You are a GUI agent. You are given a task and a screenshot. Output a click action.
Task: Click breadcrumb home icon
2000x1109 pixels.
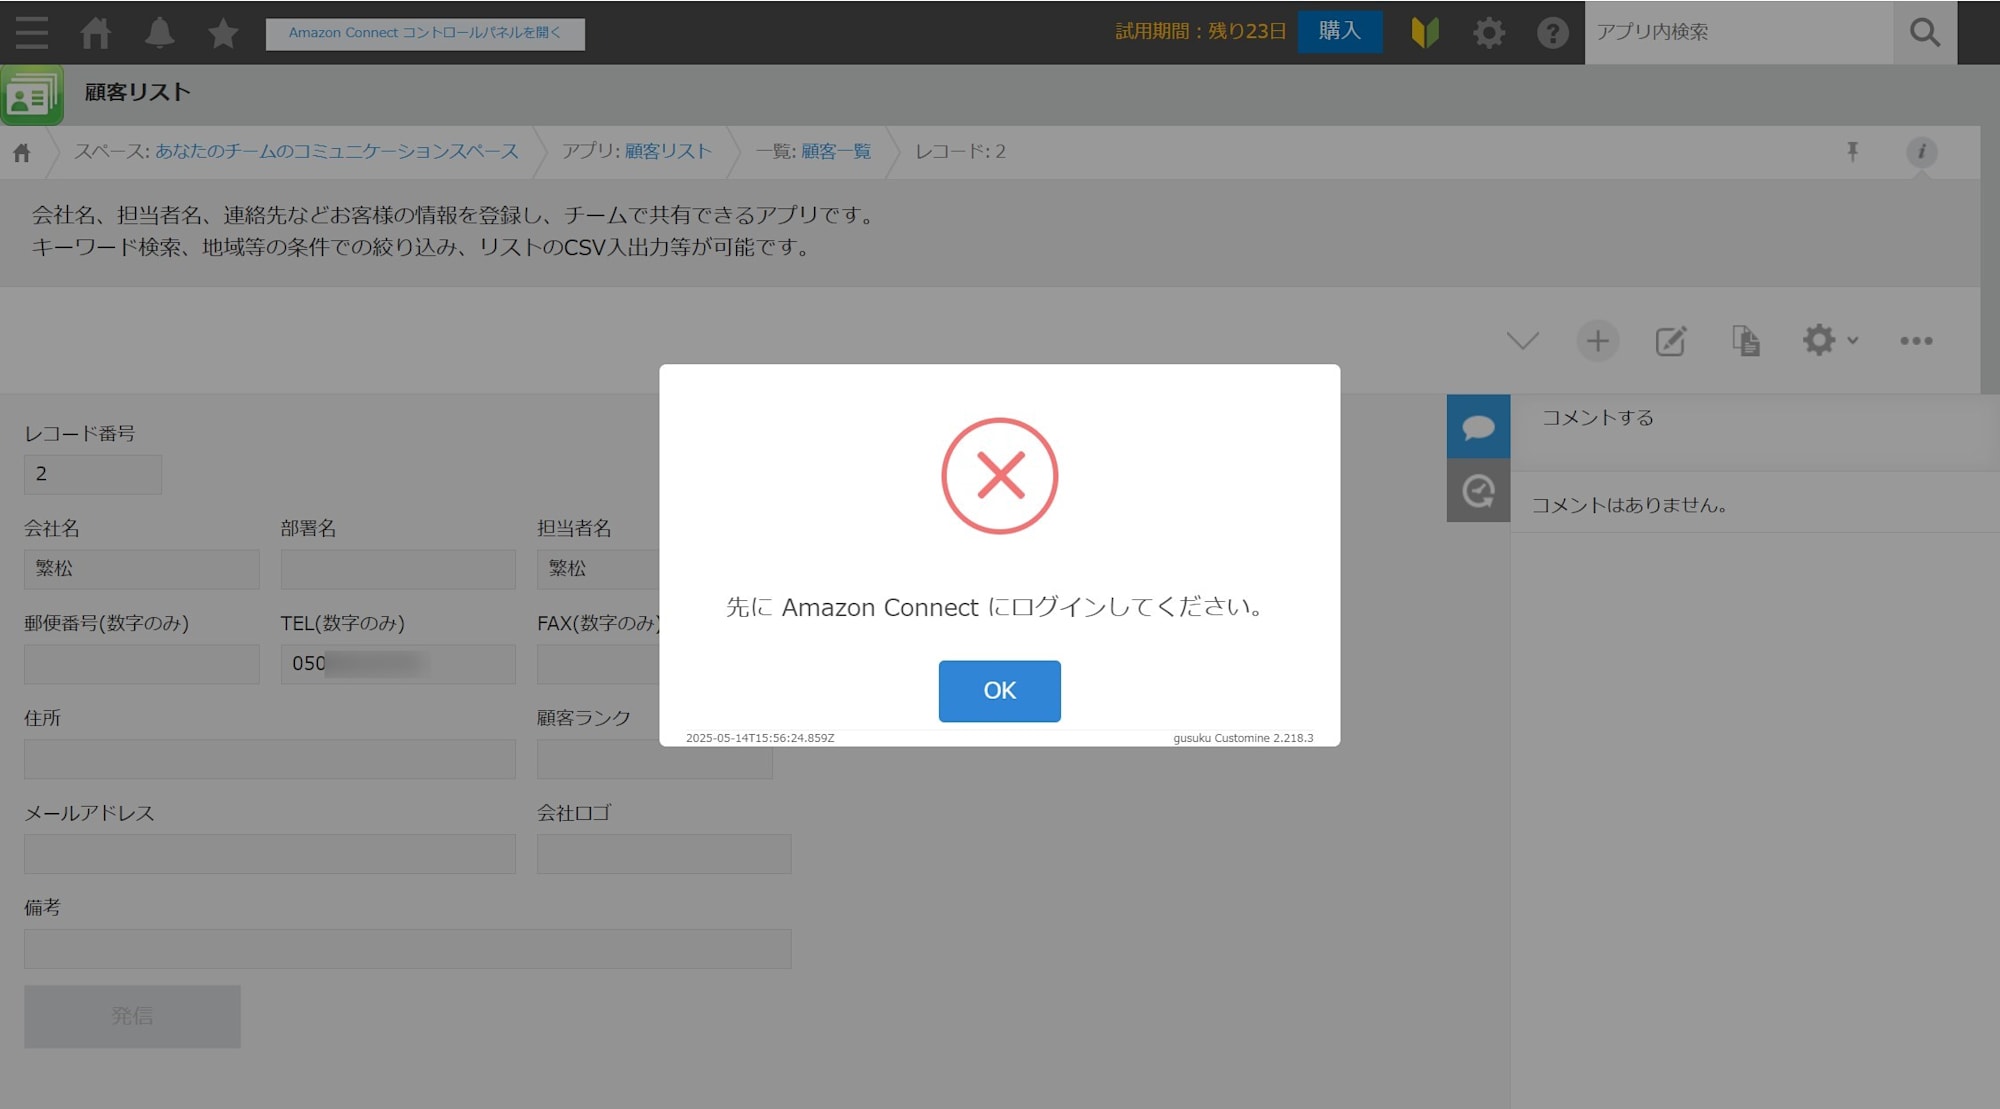[x=22, y=152]
